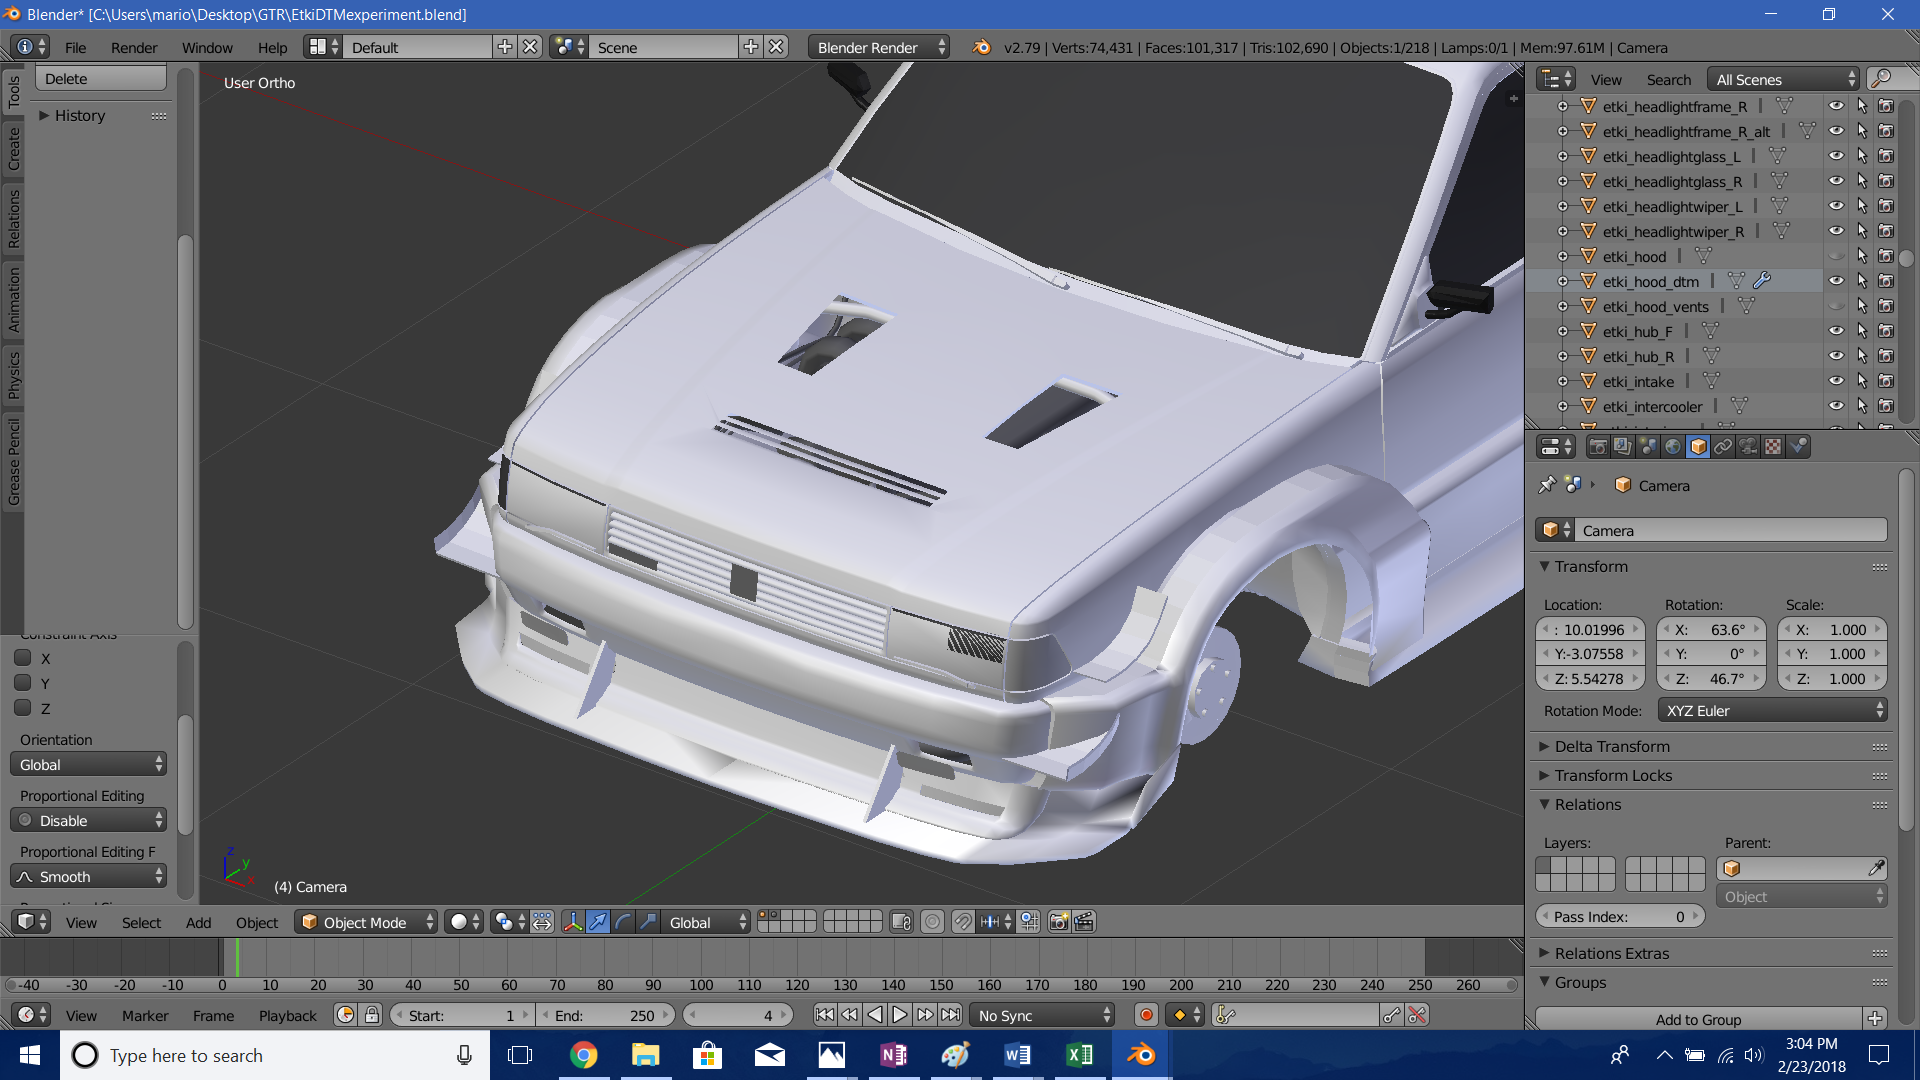1920x1080 pixels.
Task: Click OpenGL render image icon in viewport header
Action: (x=1059, y=922)
